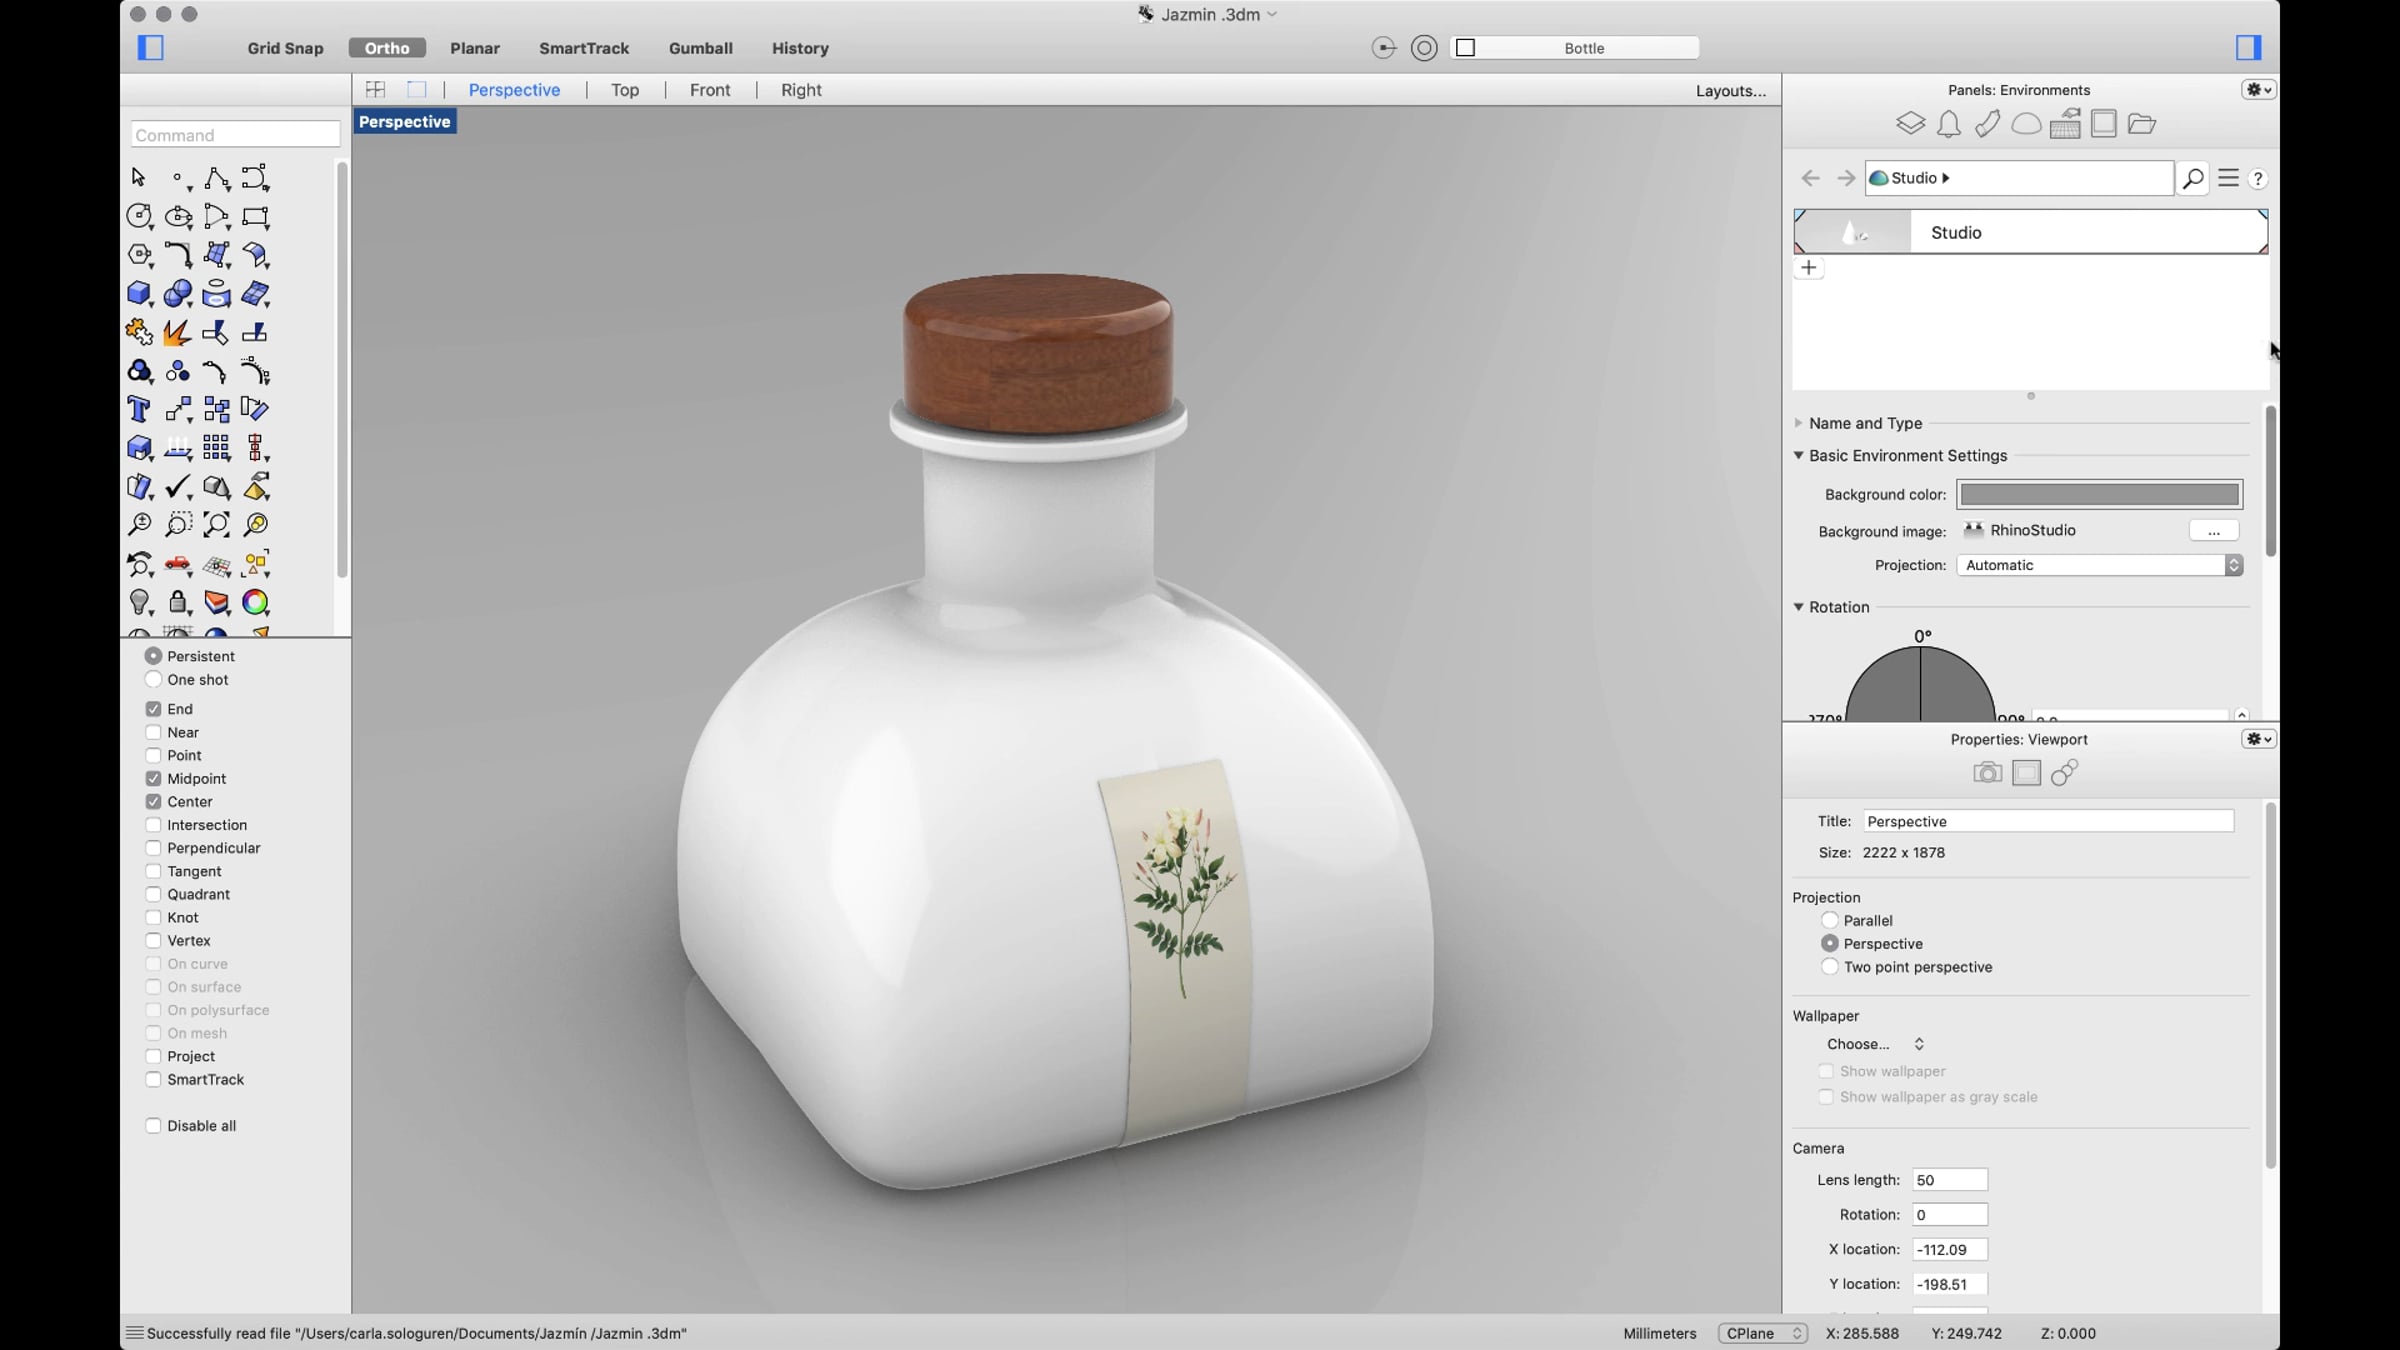
Task: Open the Libraries folder panel icon
Action: (x=2142, y=124)
